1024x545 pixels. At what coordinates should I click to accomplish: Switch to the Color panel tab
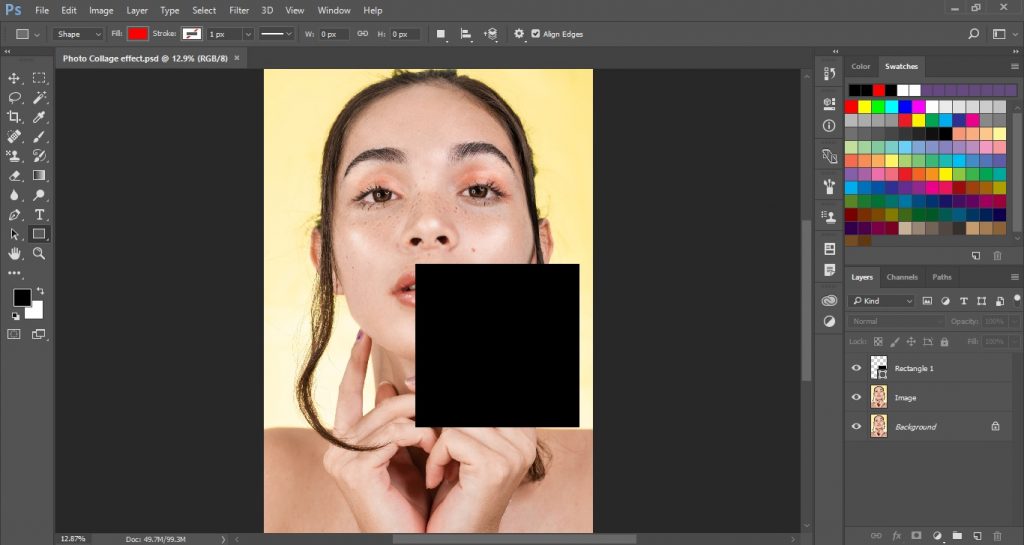tap(861, 67)
